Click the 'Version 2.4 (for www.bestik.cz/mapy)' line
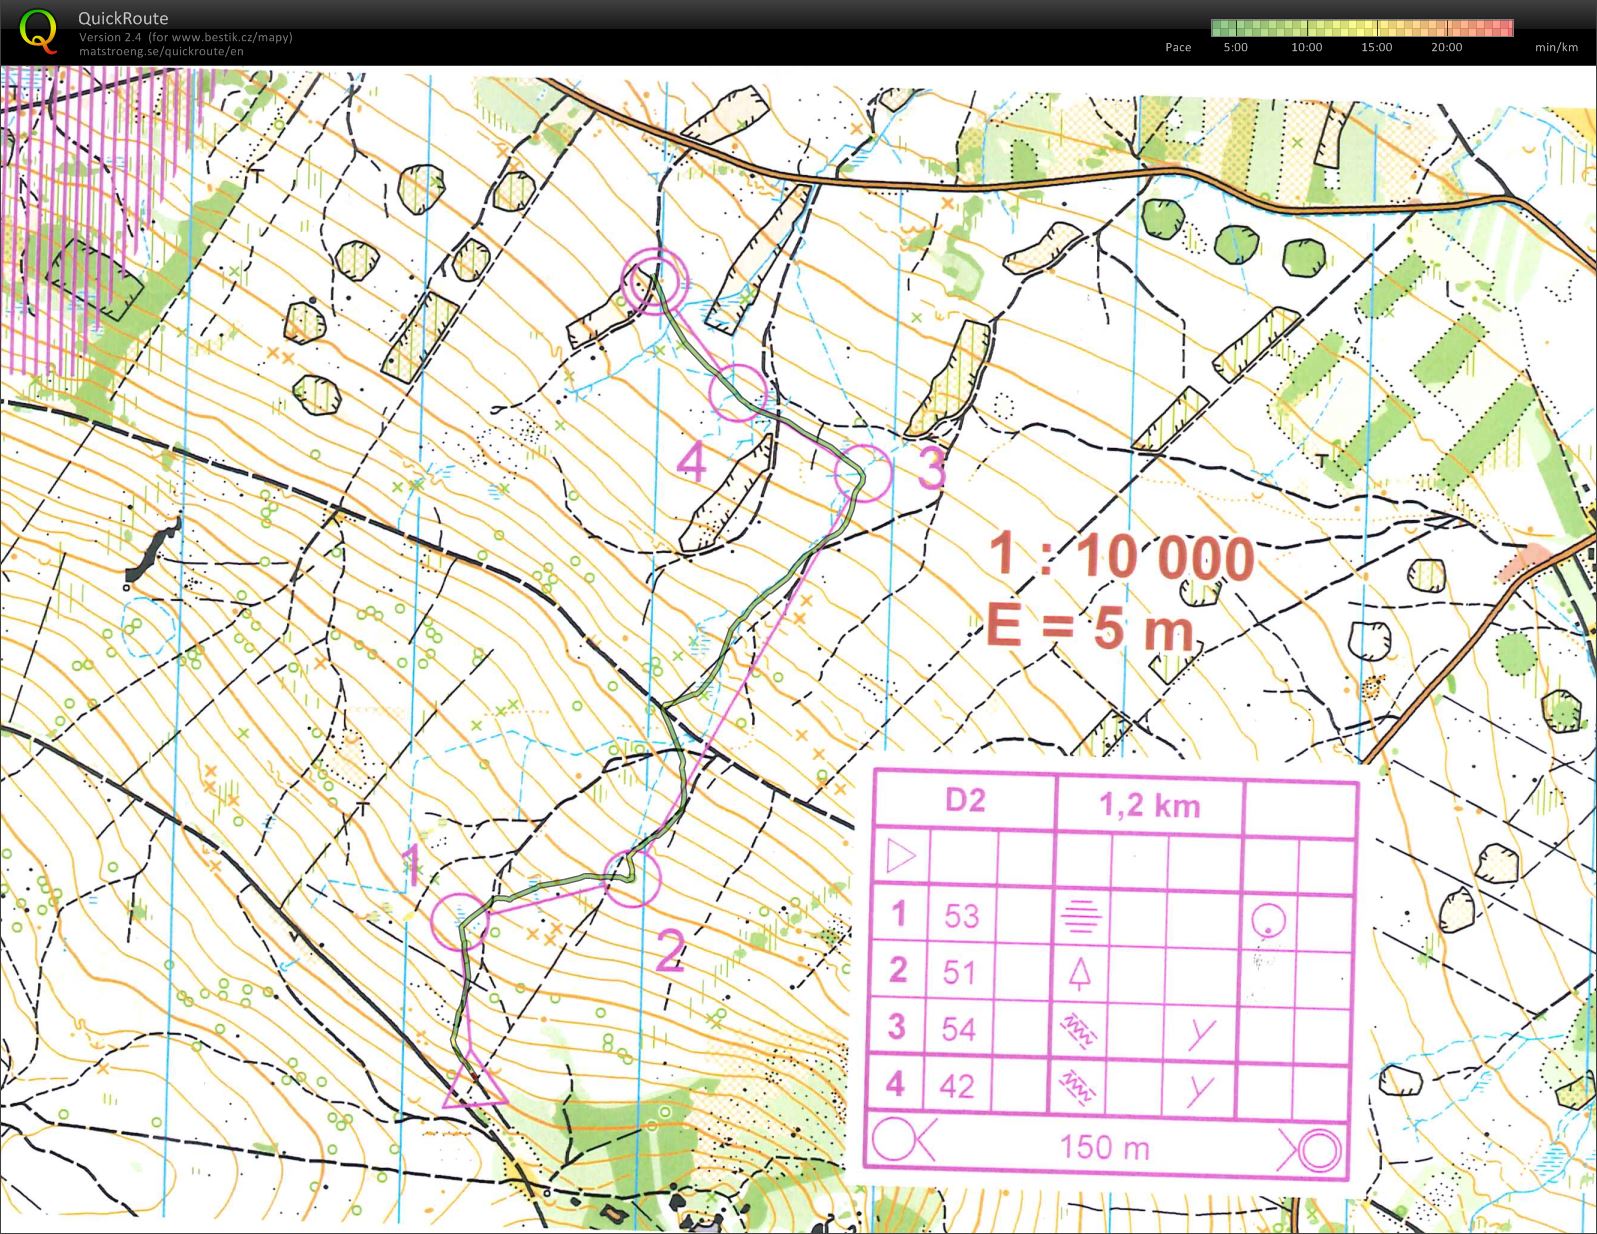Screen dimensions: 1597x1234 186,37
